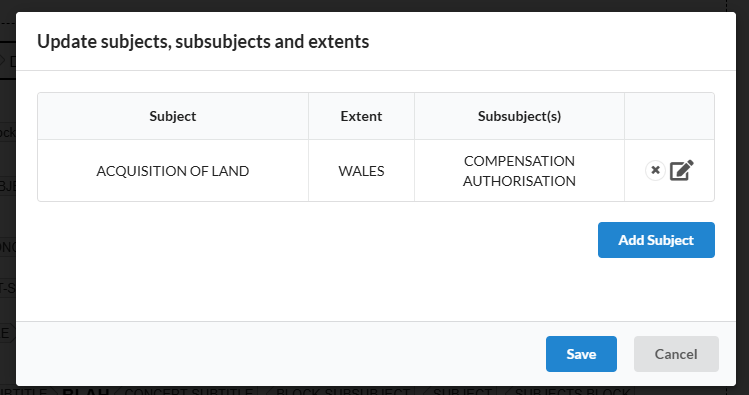Click the empty actions column header cell
Screen dimensions: 749x395
[669, 116]
